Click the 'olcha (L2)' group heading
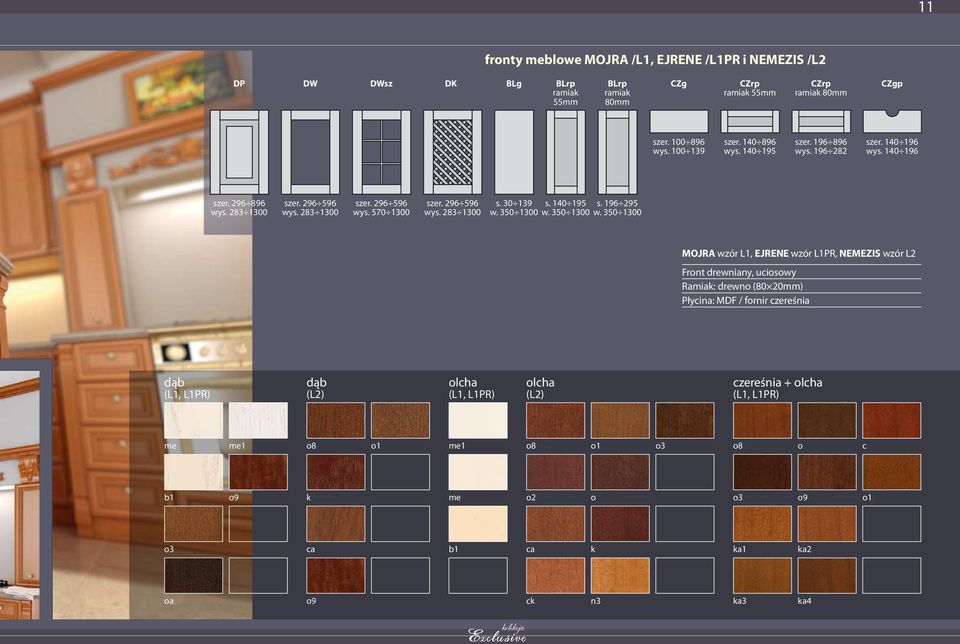 click(x=540, y=388)
